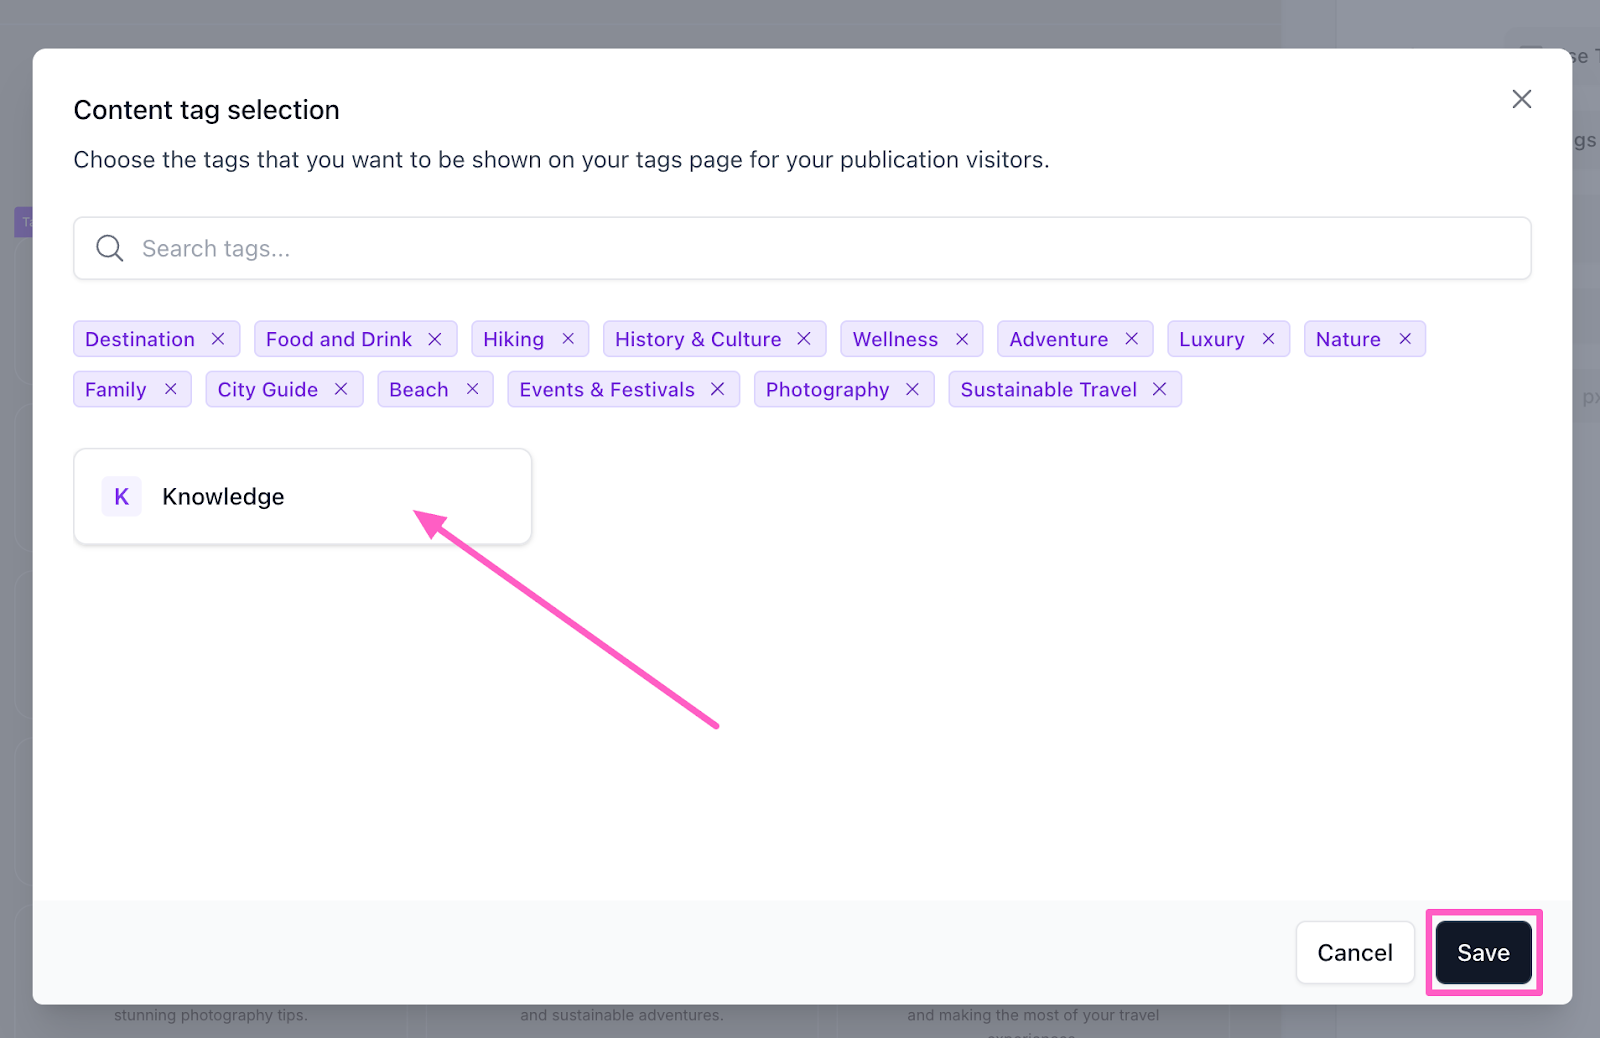Save the tag selection
Screen dimensions: 1600x1038
(x=1483, y=953)
